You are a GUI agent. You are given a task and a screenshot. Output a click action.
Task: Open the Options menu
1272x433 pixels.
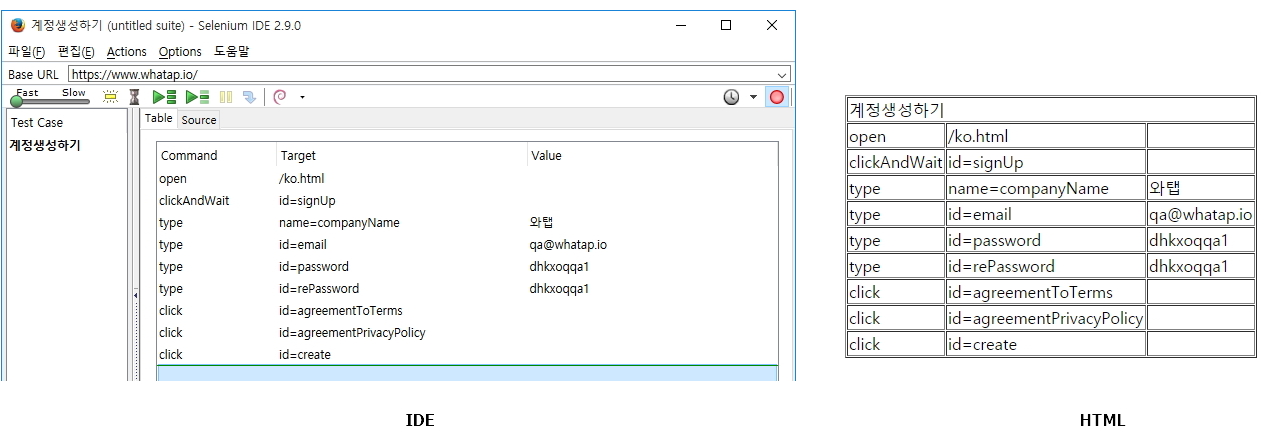tap(180, 51)
